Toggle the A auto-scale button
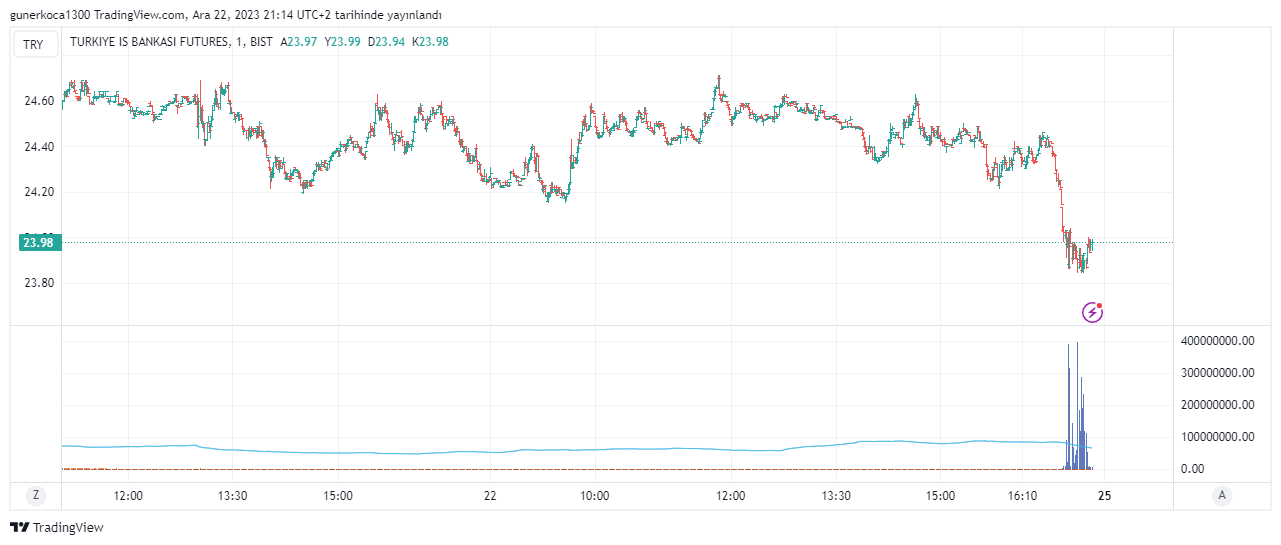 coord(1221,495)
